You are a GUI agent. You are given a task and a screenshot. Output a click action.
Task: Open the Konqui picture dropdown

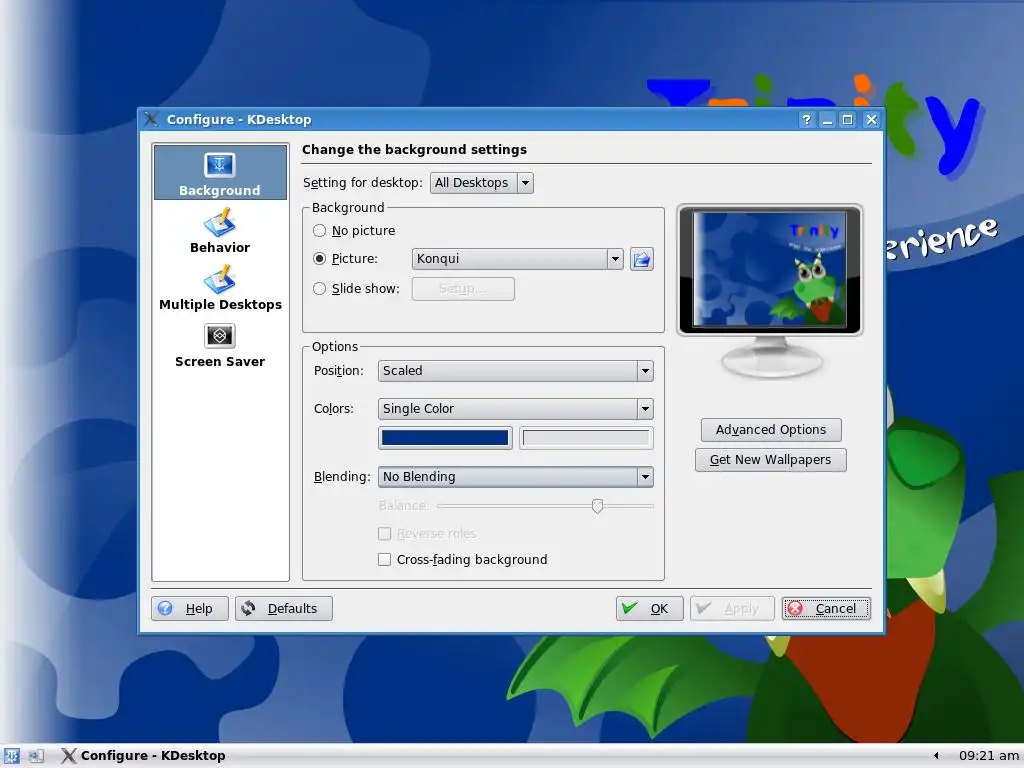pyautogui.click(x=518, y=259)
